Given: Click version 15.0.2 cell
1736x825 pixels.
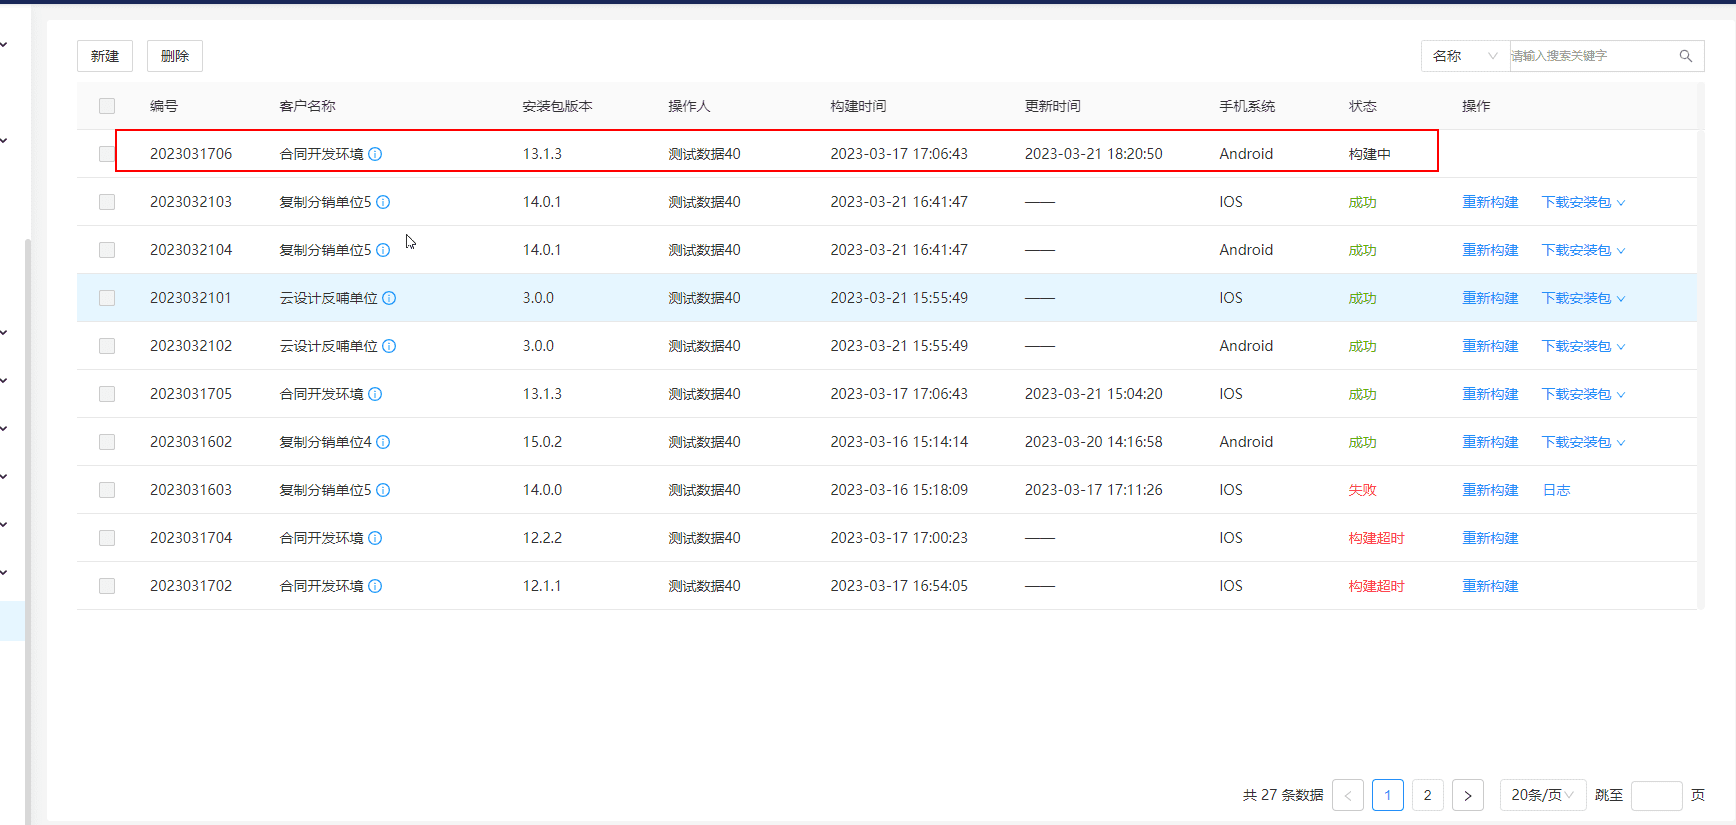Looking at the screenshot, I should [542, 442].
